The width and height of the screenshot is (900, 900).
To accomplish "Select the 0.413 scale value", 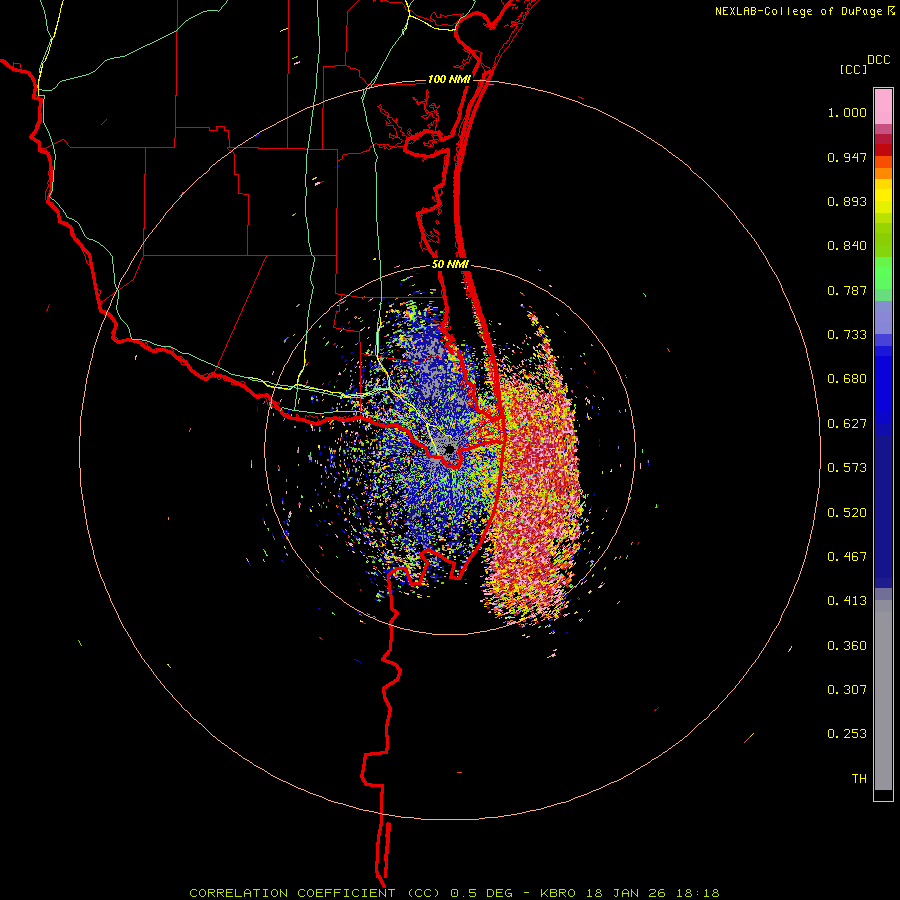I will (x=847, y=601).
